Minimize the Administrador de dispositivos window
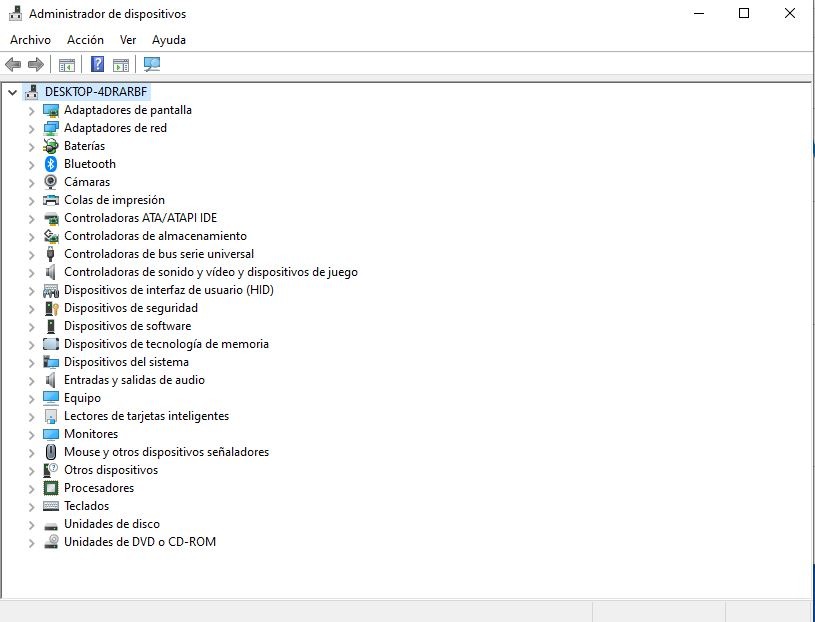This screenshot has width=815, height=622. pyautogui.click(x=699, y=14)
